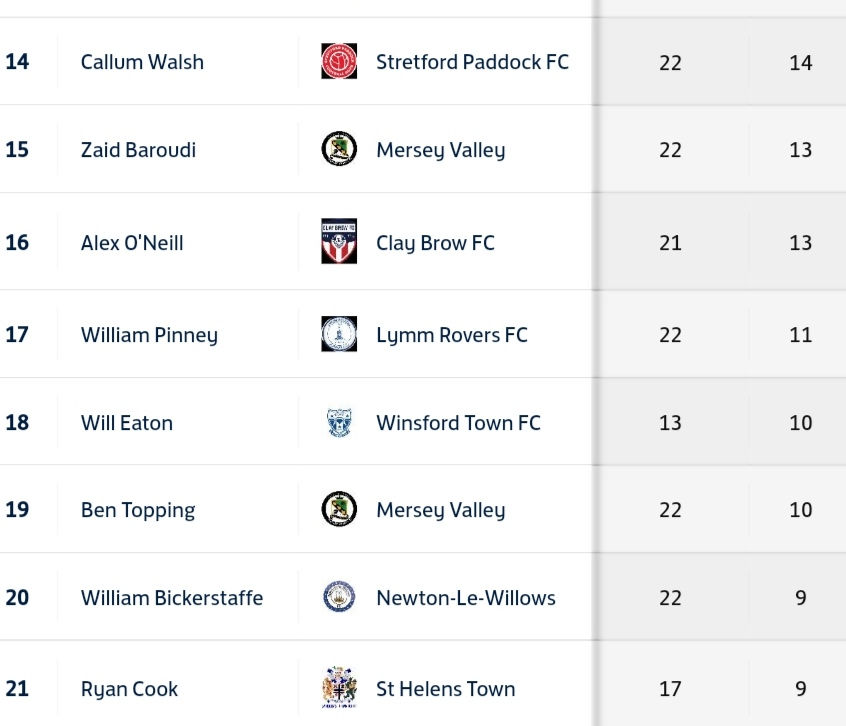This screenshot has height=726, width=846.
Task: Open Will Eaton player details
Action: pyautogui.click(x=127, y=423)
